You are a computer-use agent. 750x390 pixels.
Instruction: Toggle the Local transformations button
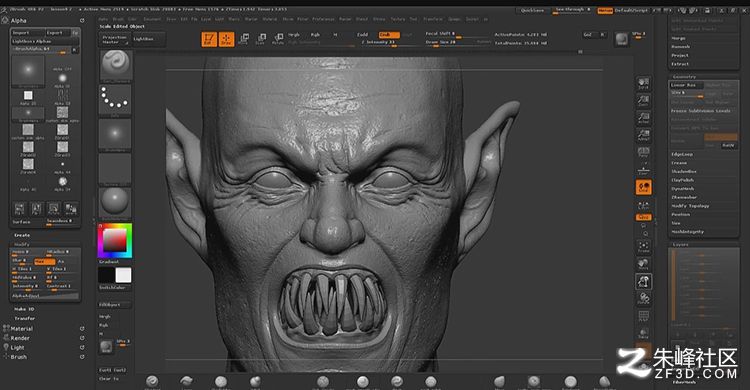point(643,187)
